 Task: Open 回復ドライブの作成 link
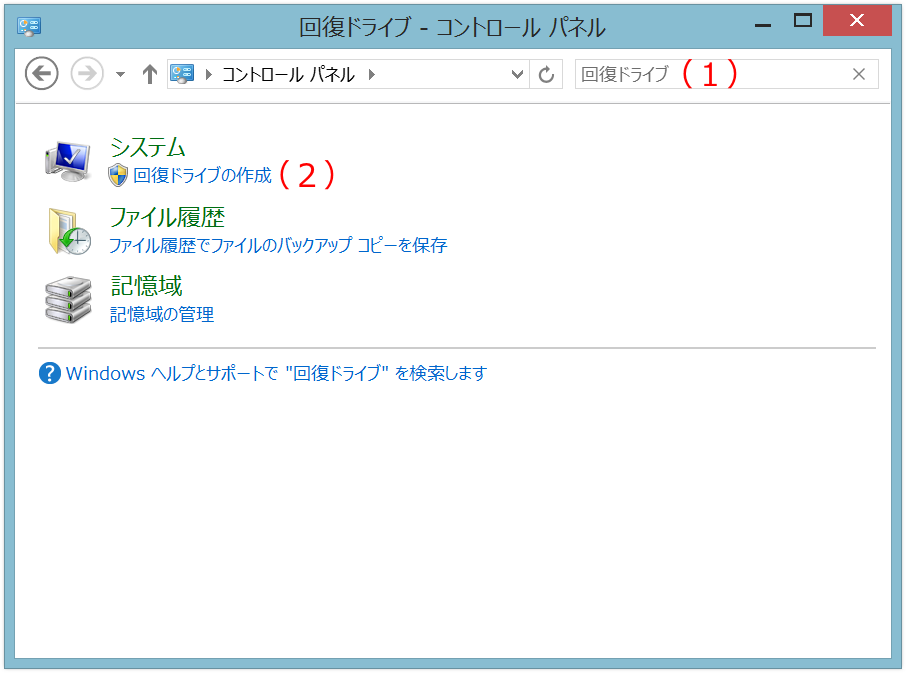[x=202, y=175]
